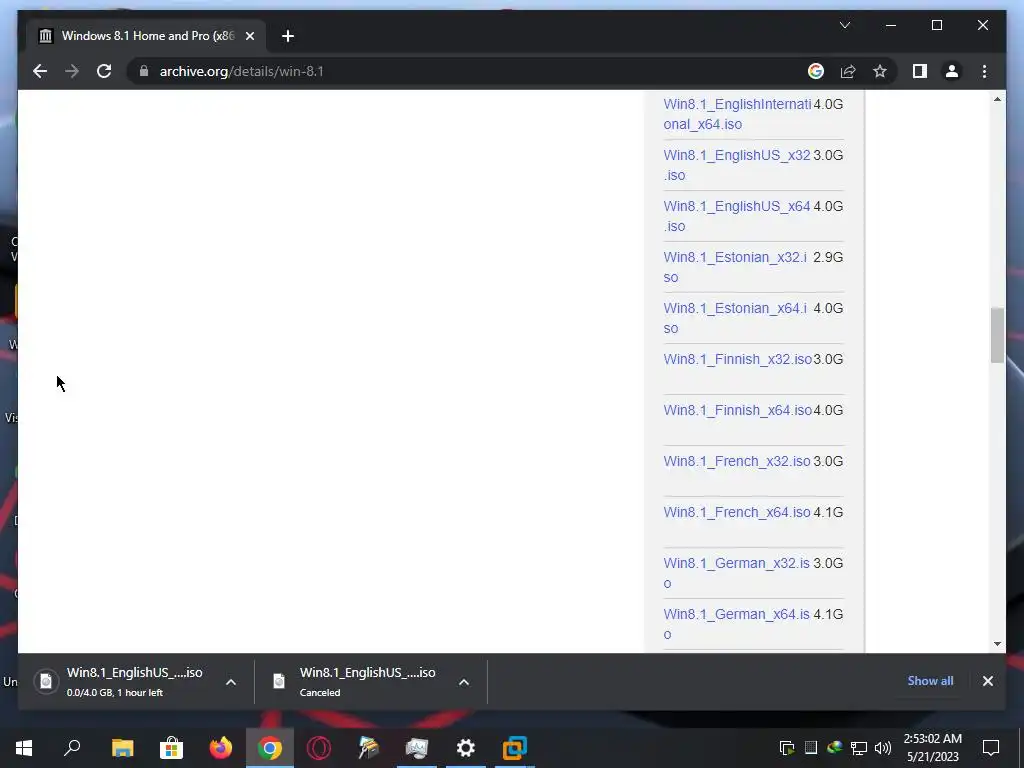Download Win8.1_French_x64.iso
The width and height of the screenshot is (1024, 768).
[737, 512]
